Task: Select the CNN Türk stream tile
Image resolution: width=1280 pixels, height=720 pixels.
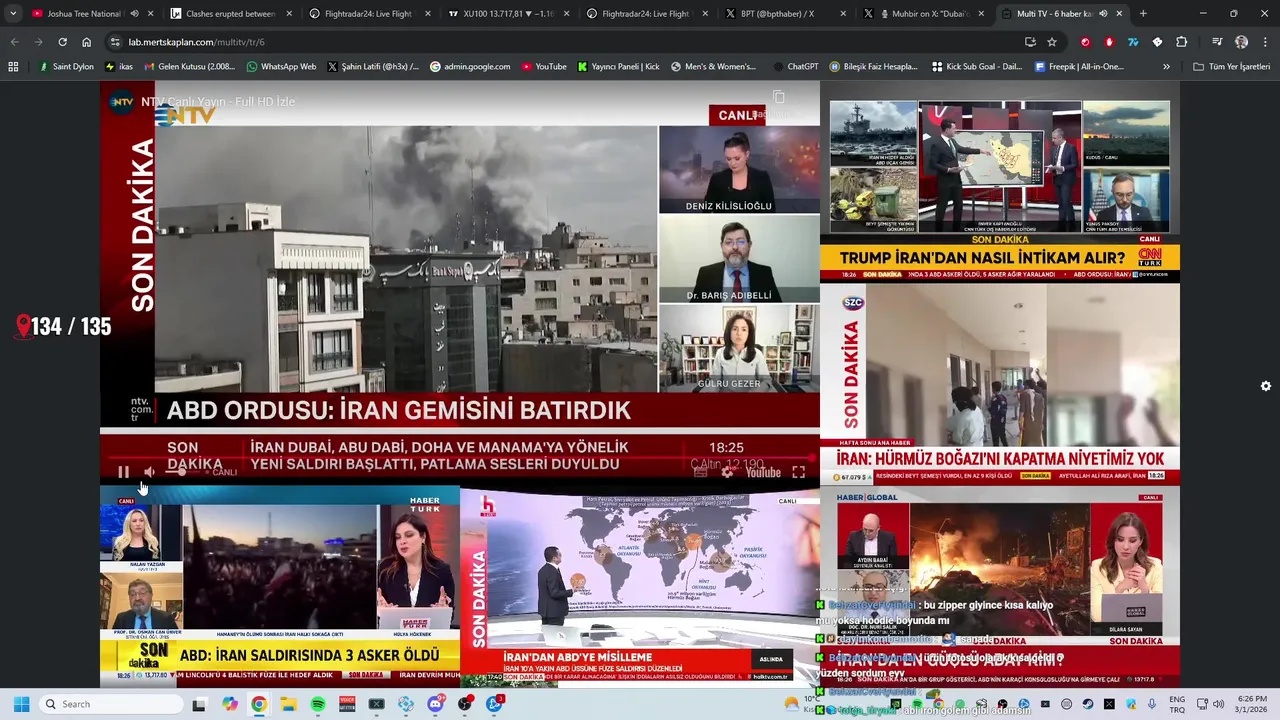Action: point(1000,182)
